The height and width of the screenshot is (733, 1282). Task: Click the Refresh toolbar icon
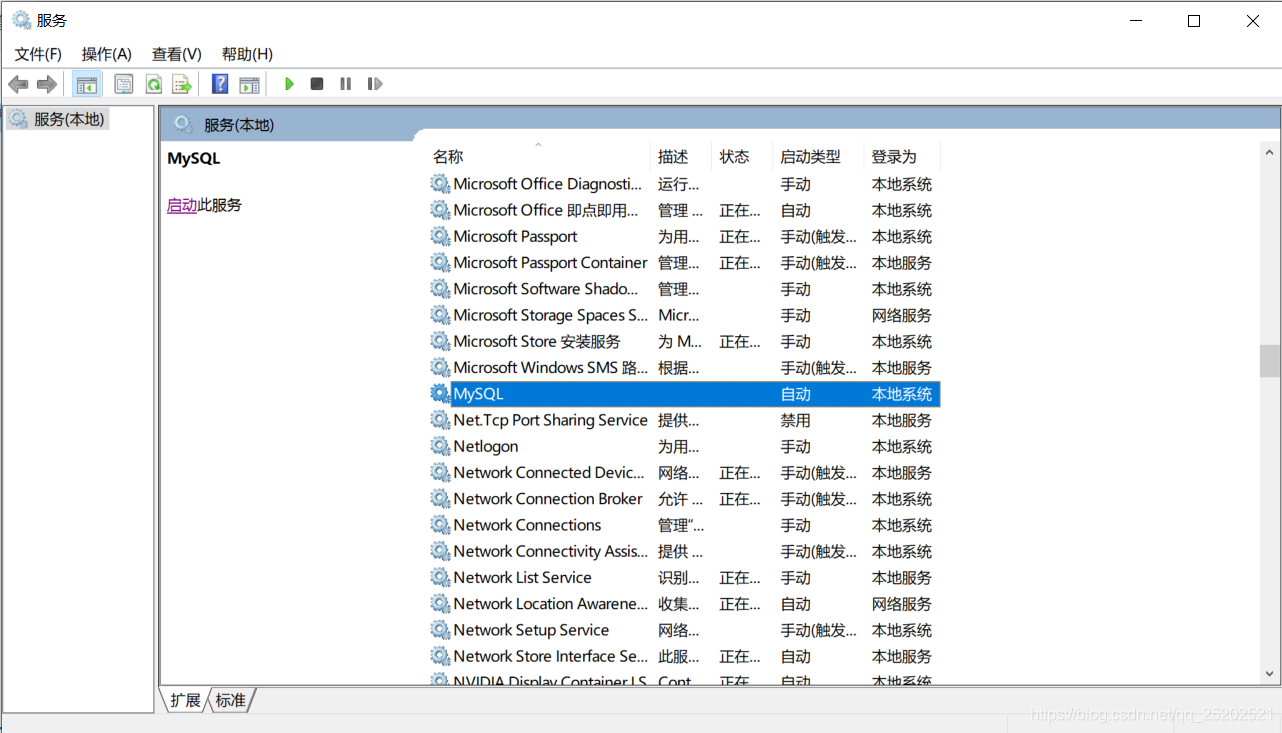[x=153, y=84]
